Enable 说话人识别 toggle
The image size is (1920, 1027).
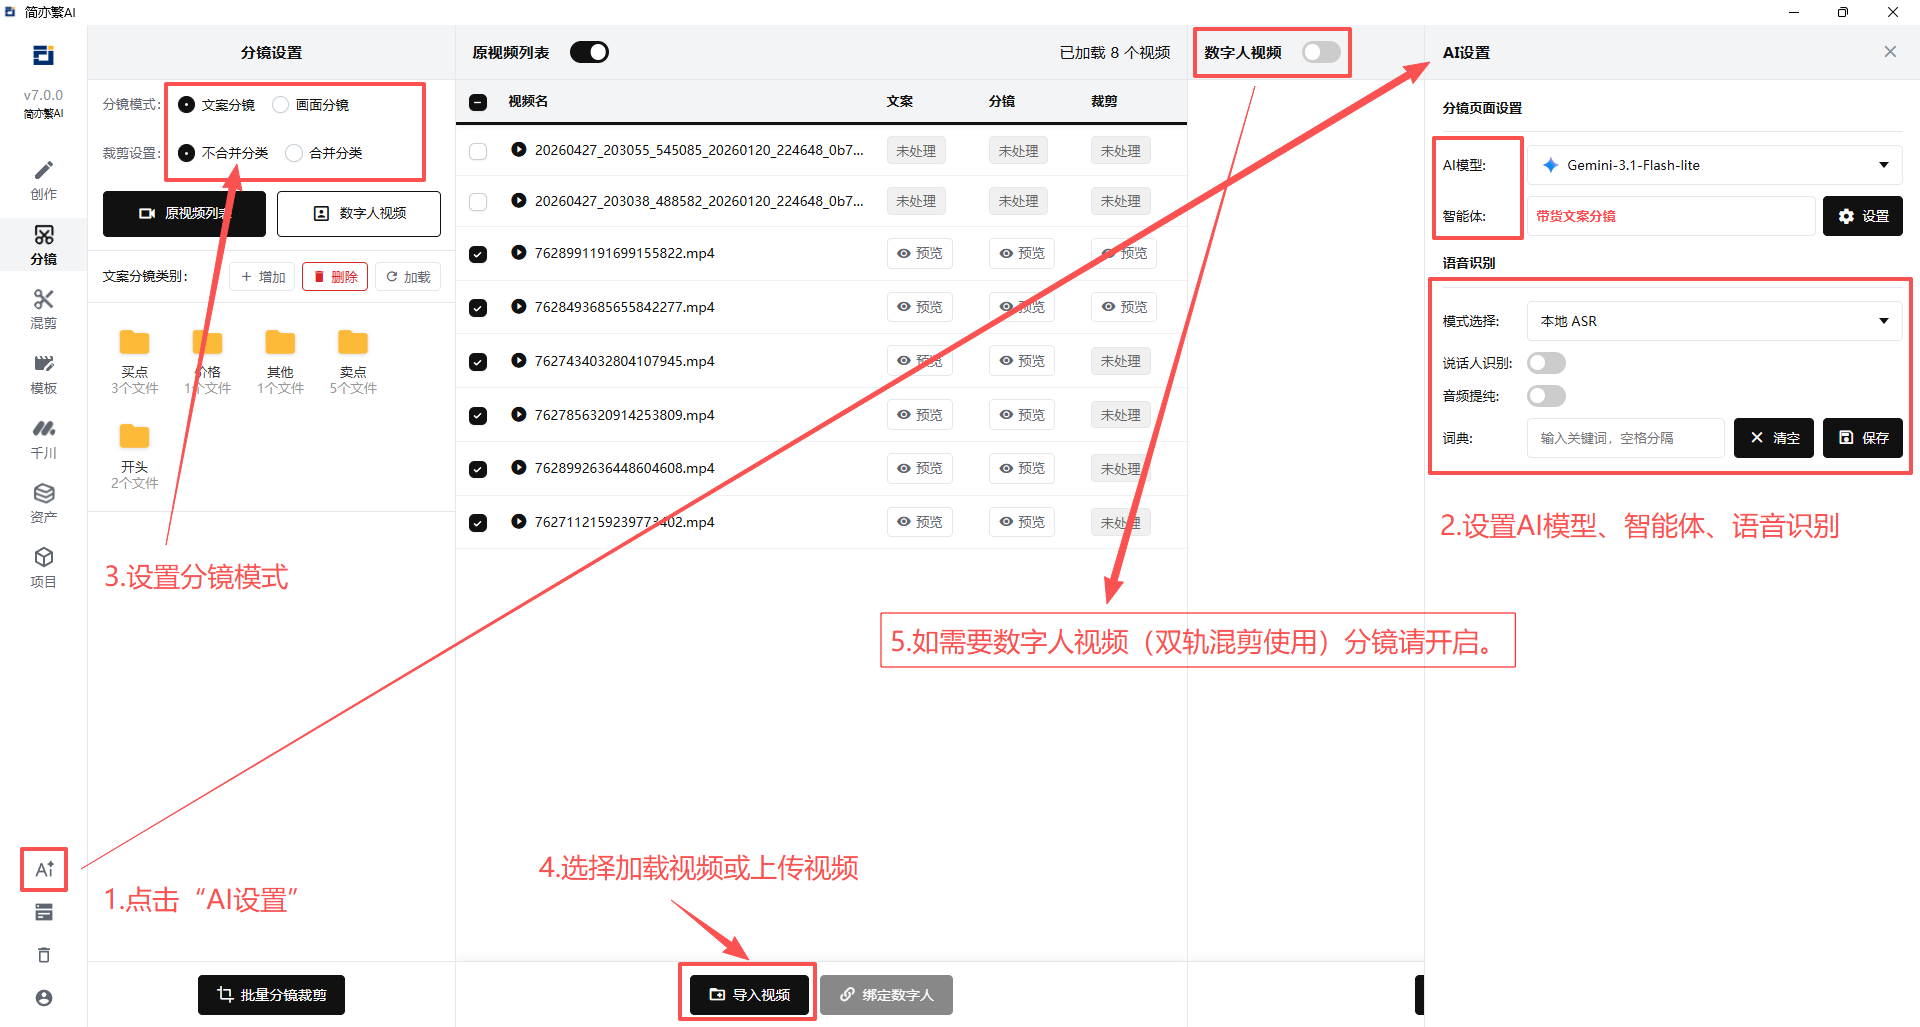(1546, 363)
